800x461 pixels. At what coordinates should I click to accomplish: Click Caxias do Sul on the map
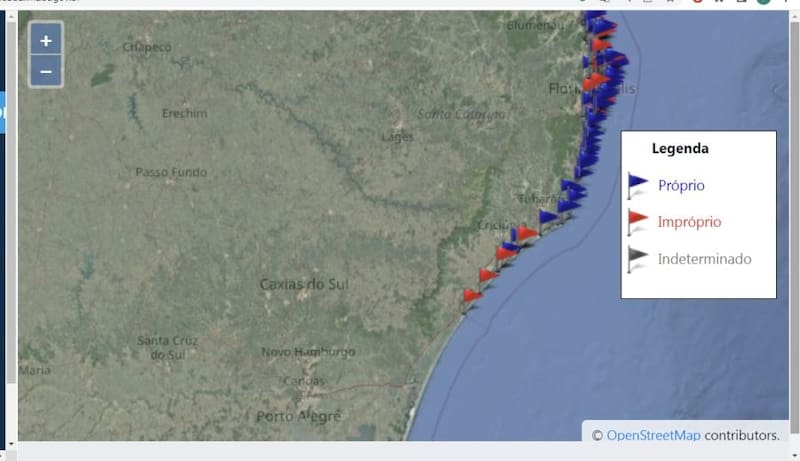304,284
